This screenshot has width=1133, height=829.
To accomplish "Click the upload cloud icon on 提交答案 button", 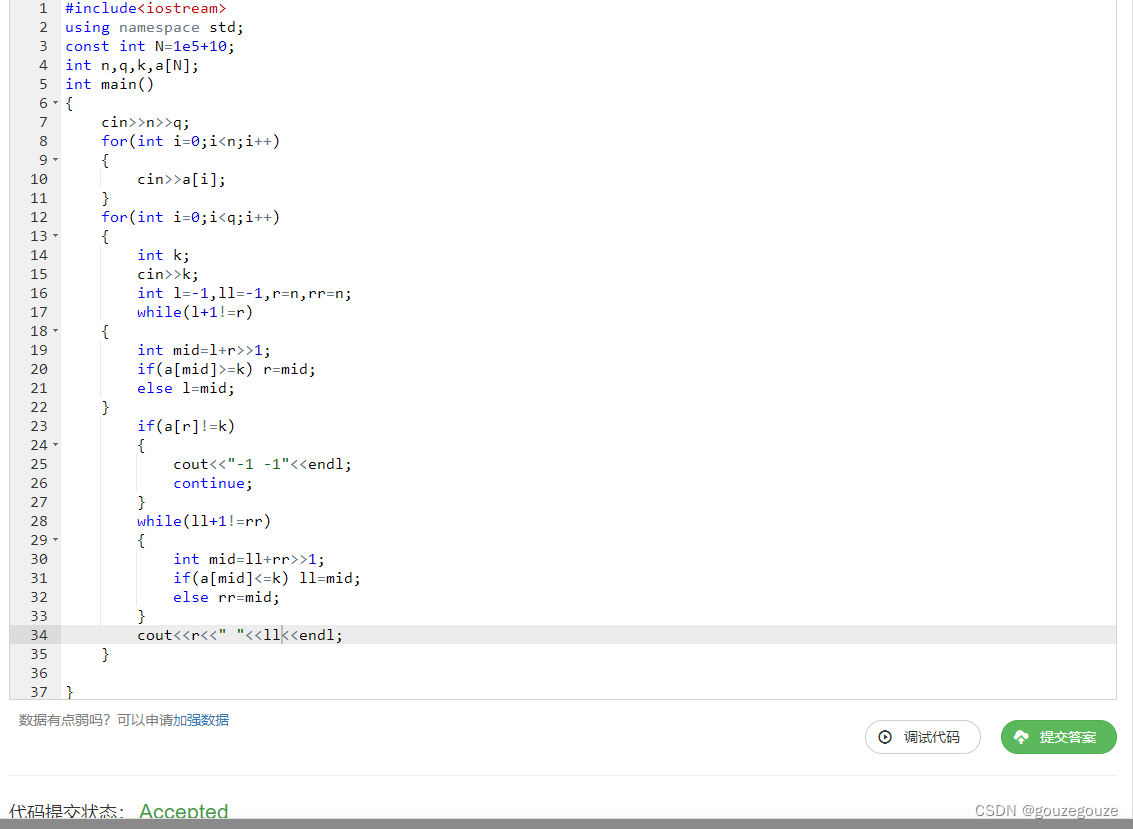I will pyautogui.click(x=1020, y=737).
